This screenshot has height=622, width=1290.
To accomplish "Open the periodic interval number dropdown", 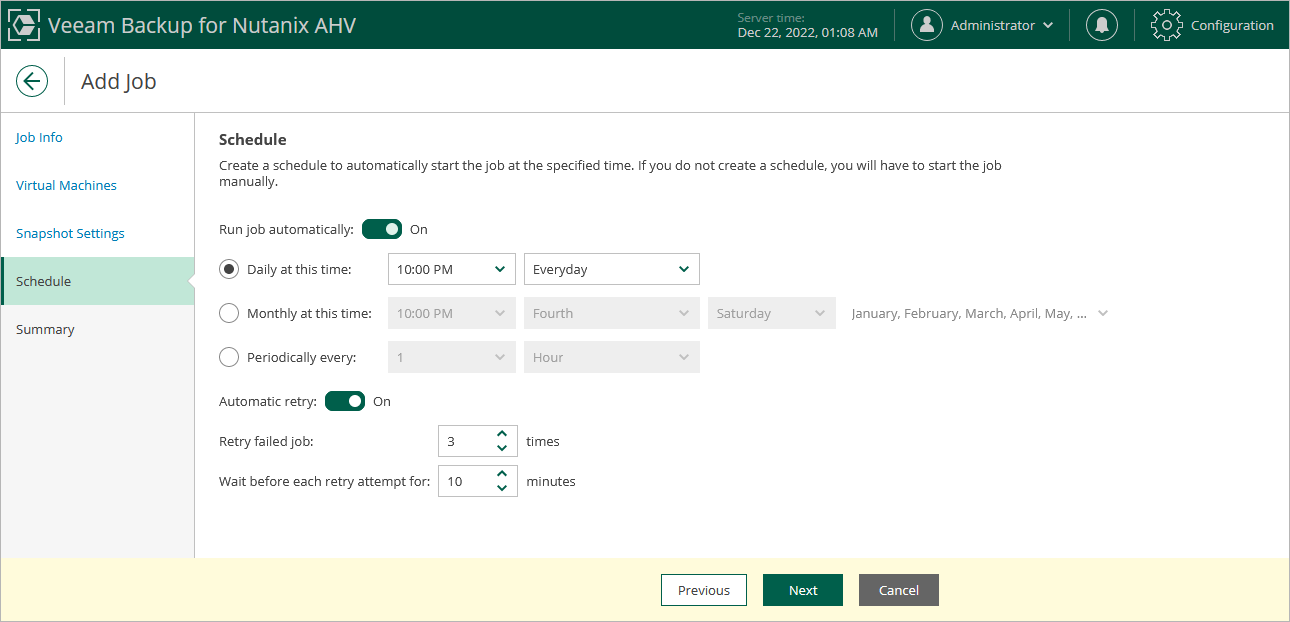I will coord(452,357).
